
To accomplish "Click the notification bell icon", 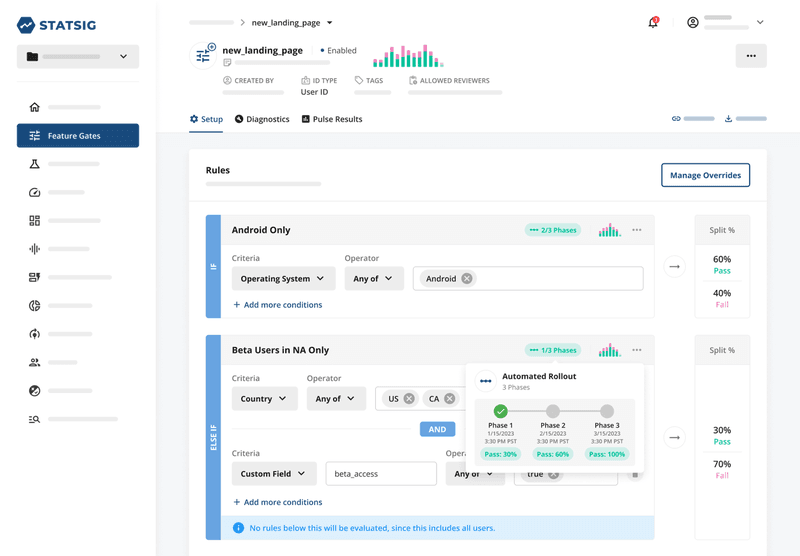I will [653, 22].
